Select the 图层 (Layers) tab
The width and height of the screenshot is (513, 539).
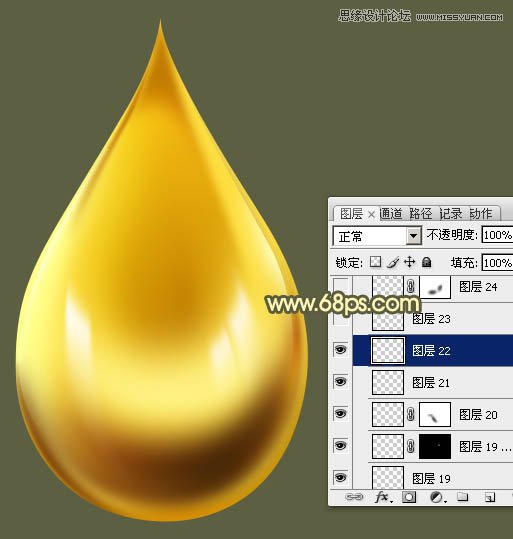click(351, 214)
